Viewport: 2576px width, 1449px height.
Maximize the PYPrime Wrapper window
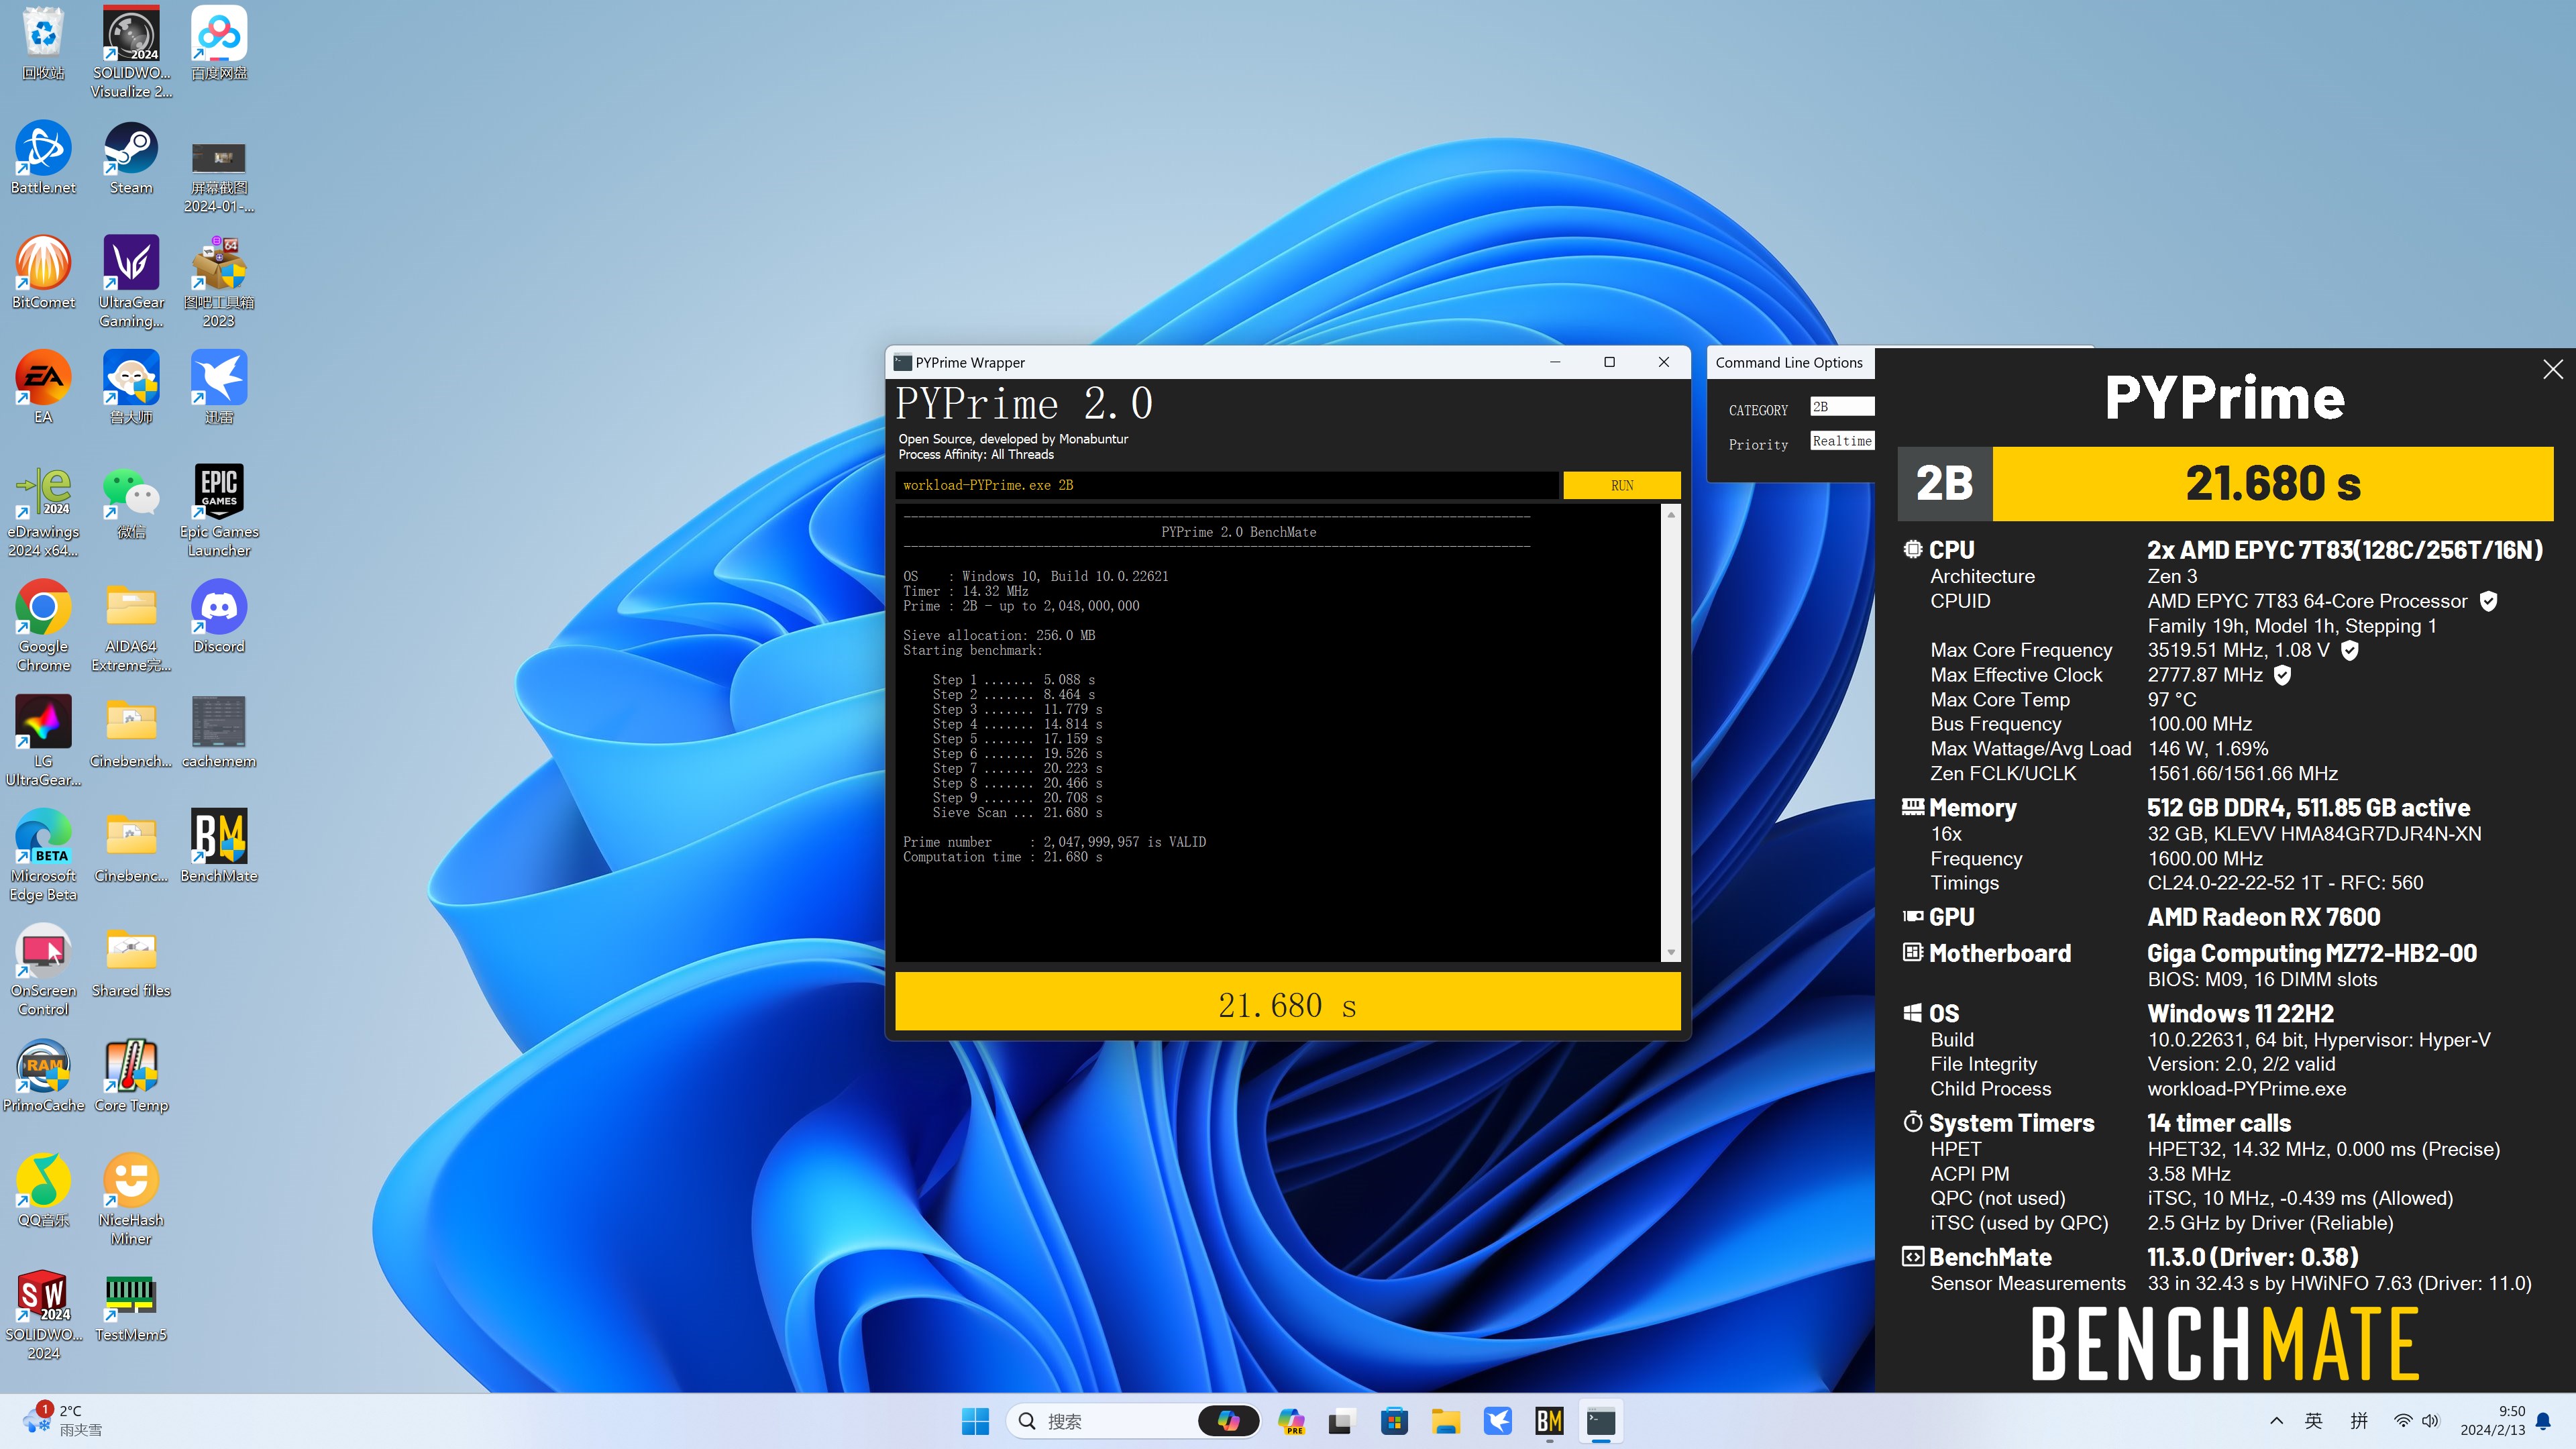(x=1609, y=362)
